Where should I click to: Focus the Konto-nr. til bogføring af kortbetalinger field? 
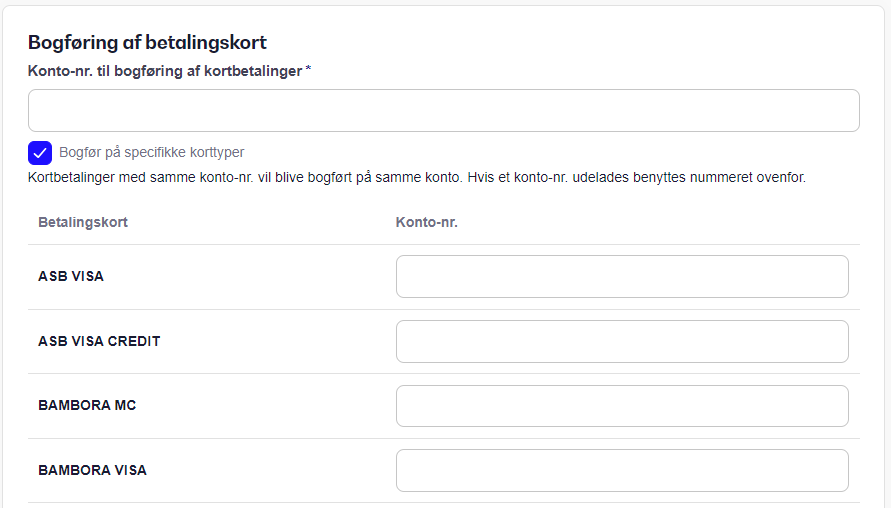tap(444, 110)
